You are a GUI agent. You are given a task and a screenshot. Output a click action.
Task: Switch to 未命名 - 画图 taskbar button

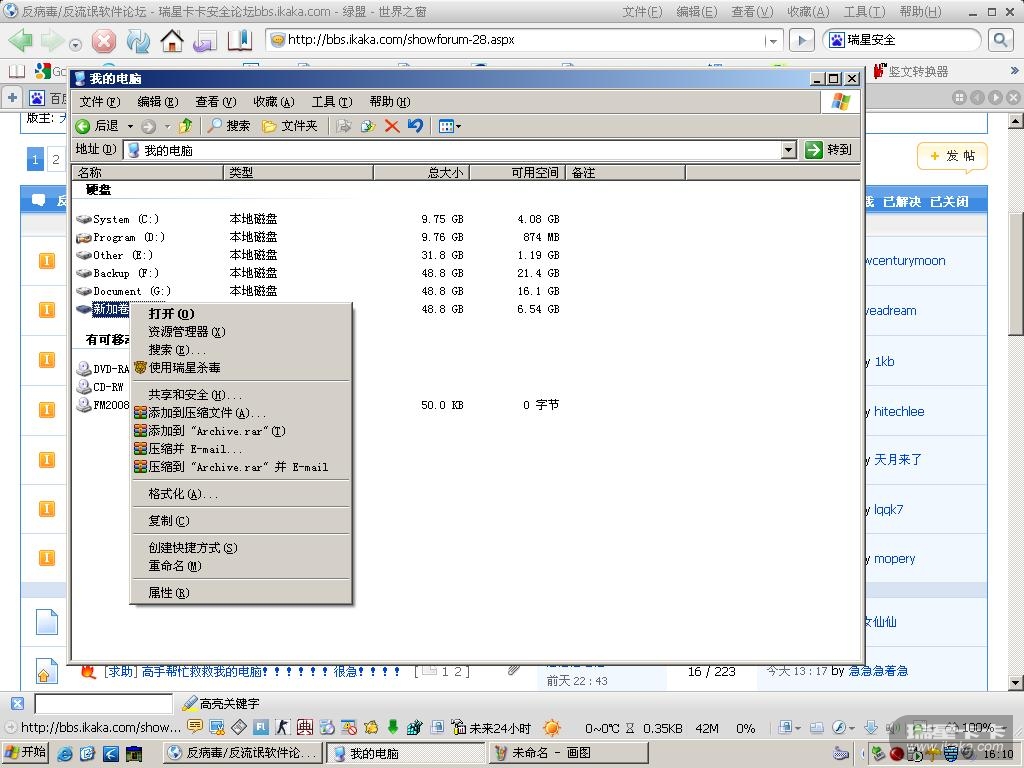coord(568,753)
